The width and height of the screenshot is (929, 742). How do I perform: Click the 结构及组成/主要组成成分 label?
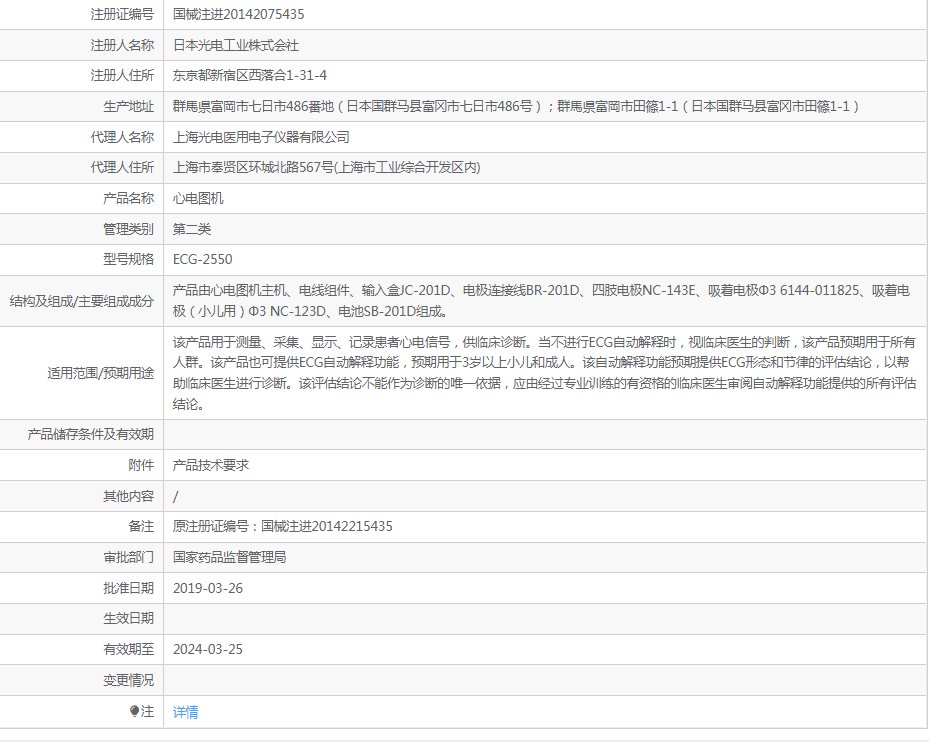tap(82, 301)
